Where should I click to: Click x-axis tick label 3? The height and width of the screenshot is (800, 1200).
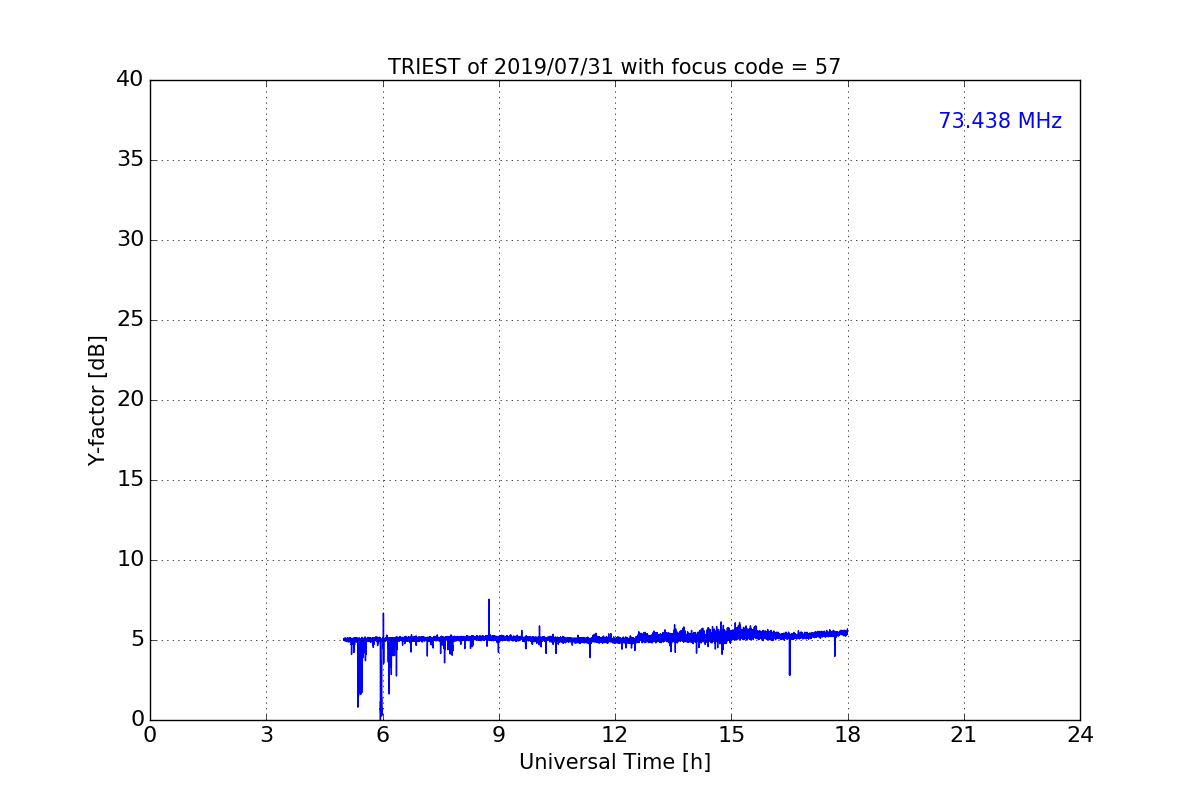coord(266,735)
